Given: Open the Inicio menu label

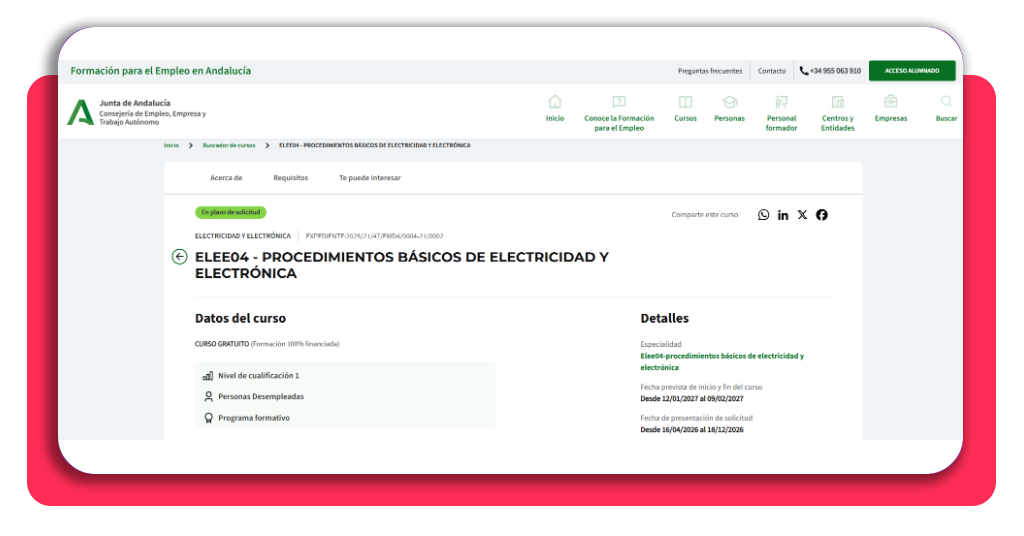Looking at the screenshot, I should coord(554,118).
